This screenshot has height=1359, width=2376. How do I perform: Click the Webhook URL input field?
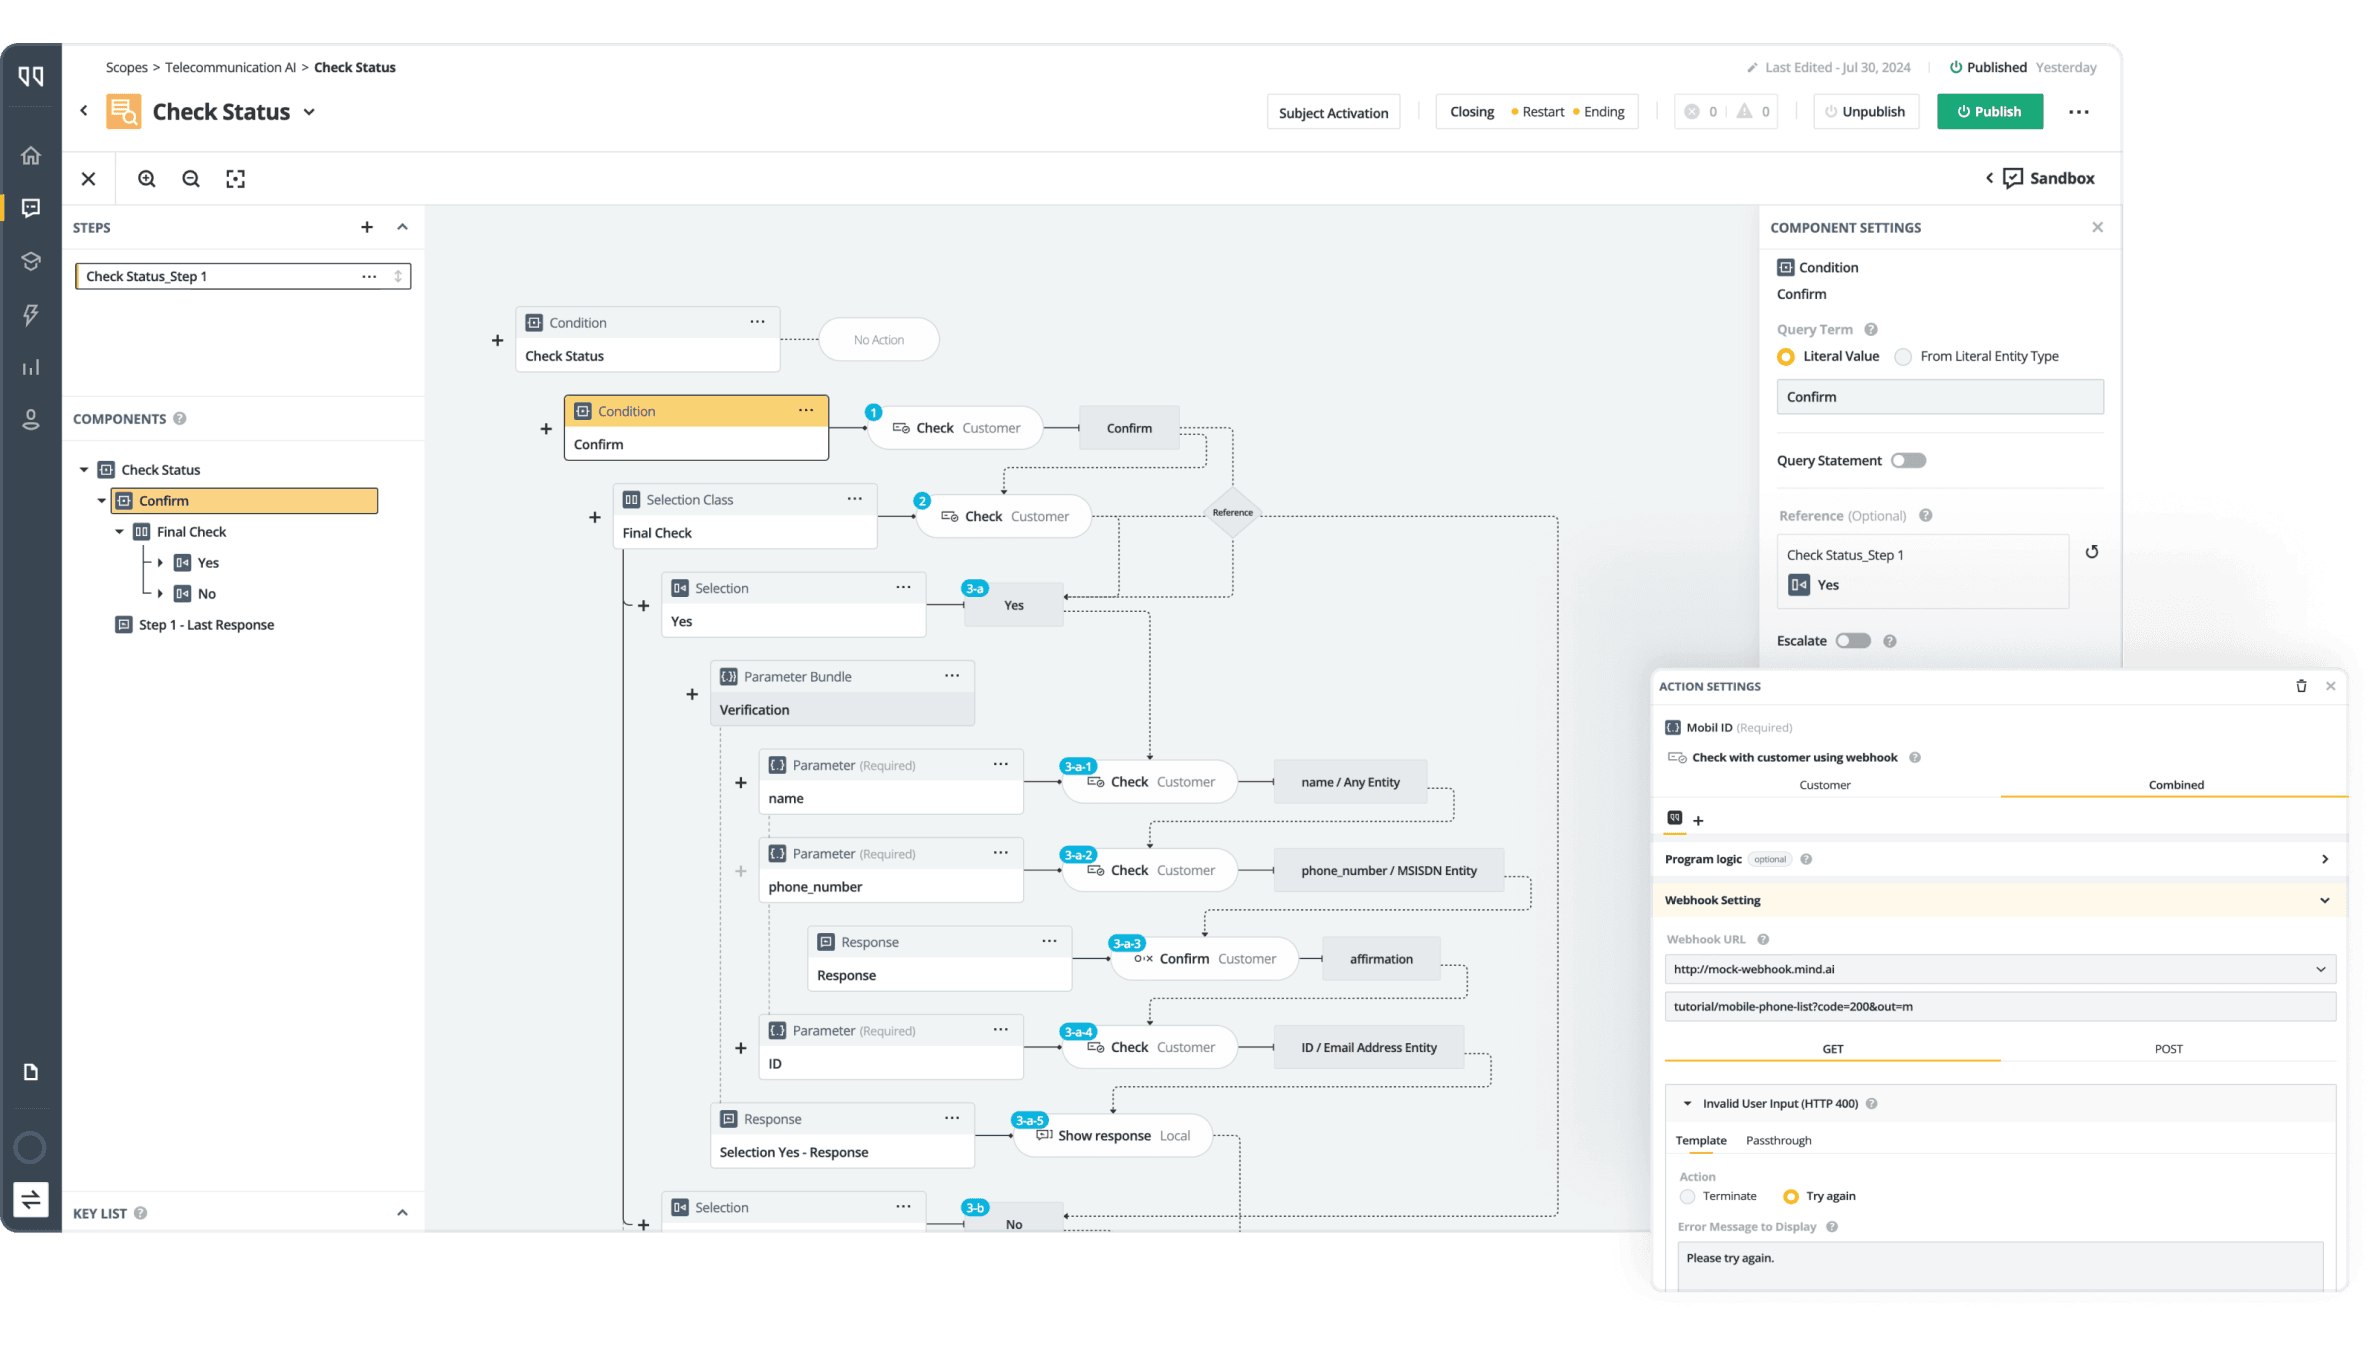point(1999,967)
